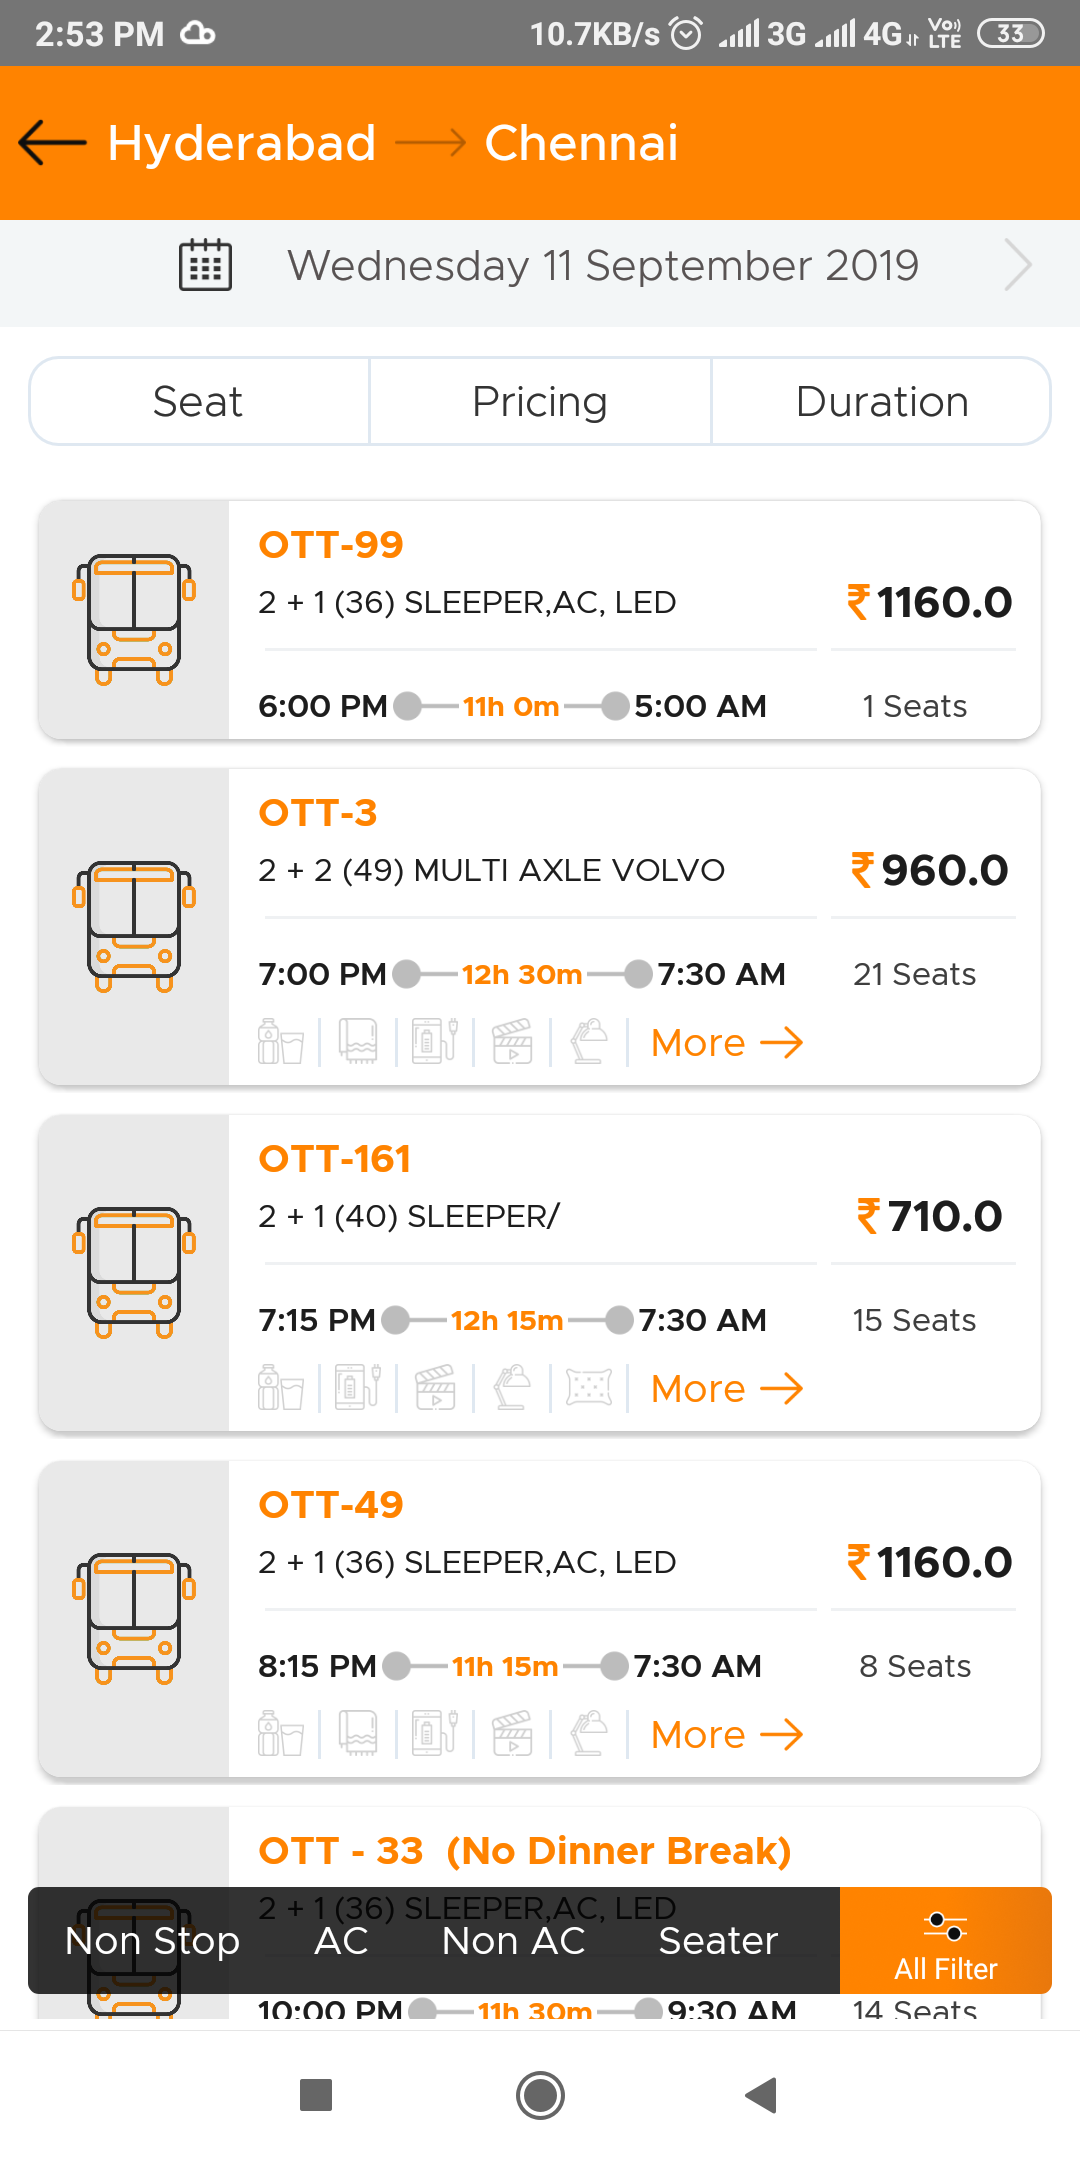Go to next date with right chevron
1080x2160 pixels.
(1017, 265)
